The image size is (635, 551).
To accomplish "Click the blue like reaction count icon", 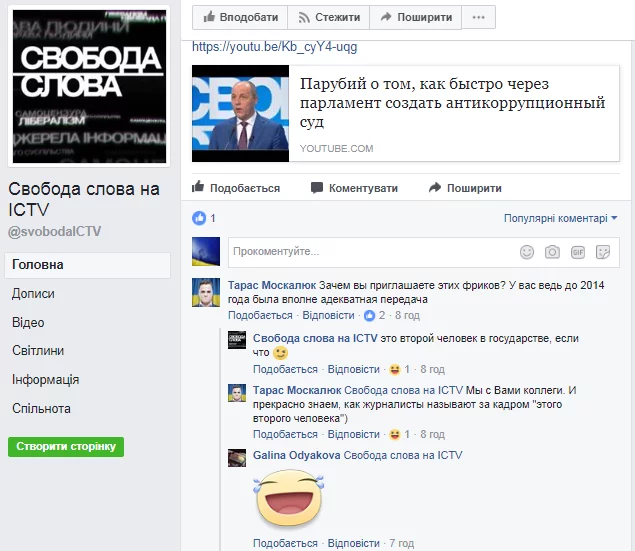I will click(199, 218).
